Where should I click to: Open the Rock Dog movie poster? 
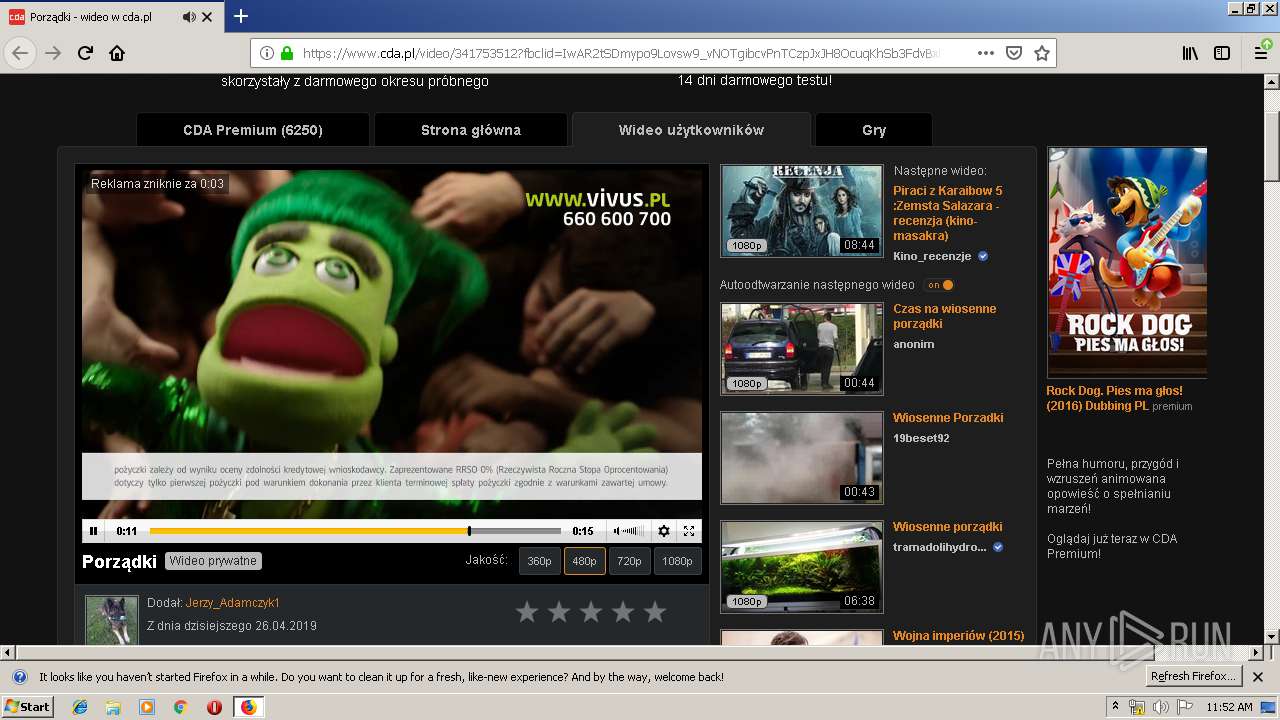pos(1127,262)
